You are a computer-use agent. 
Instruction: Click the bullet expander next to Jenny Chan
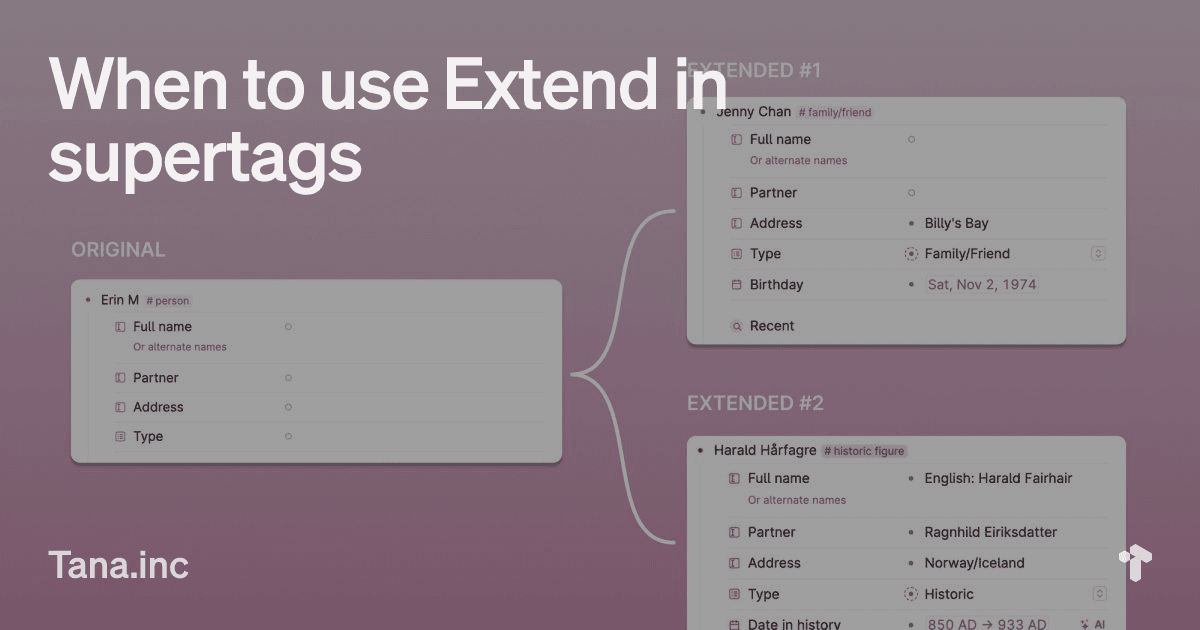click(704, 111)
